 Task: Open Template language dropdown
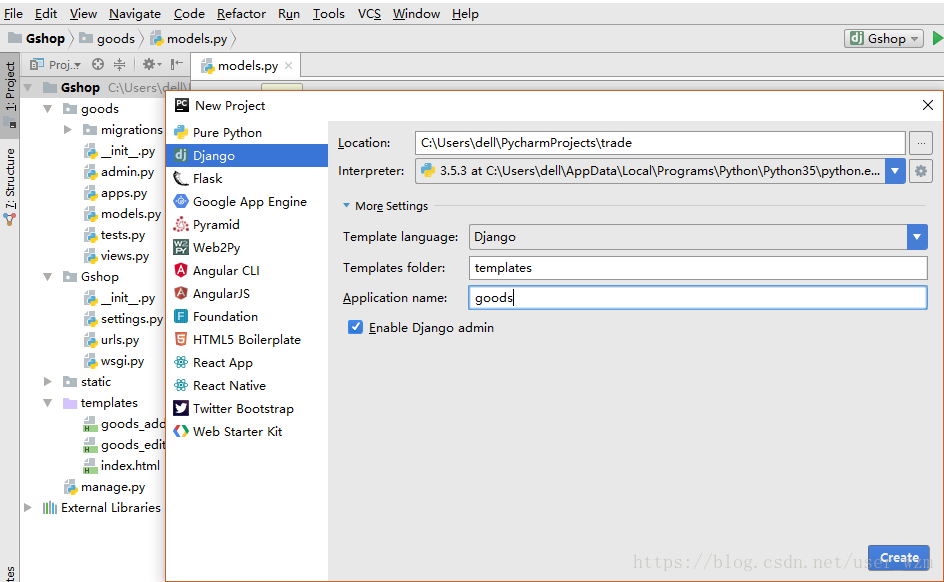point(916,237)
